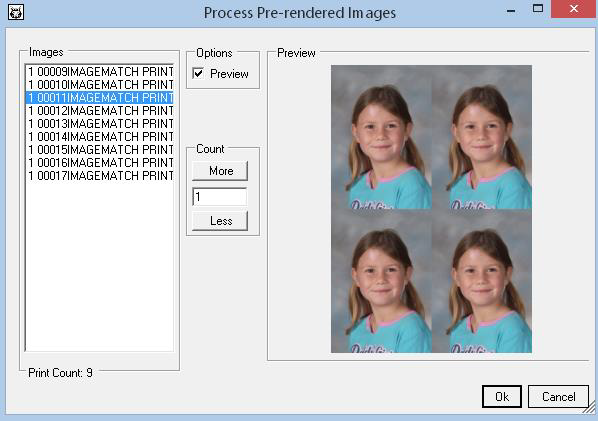Select the 00012 IMAGEMATCH PRINT entry
The width and height of the screenshot is (598, 421).
tap(100, 111)
